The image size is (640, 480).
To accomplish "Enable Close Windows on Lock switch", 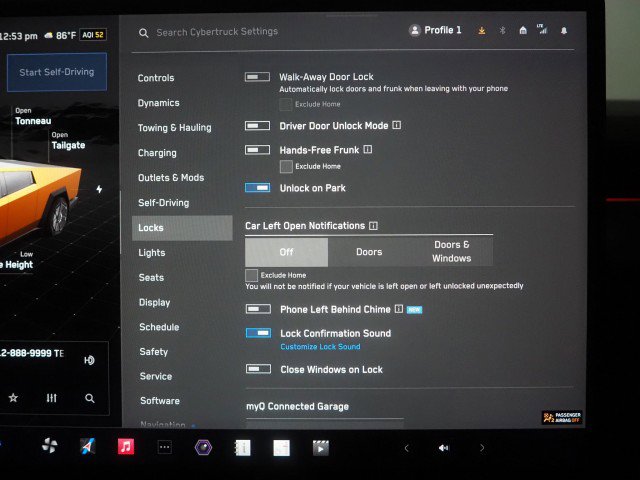I will (x=258, y=369).
